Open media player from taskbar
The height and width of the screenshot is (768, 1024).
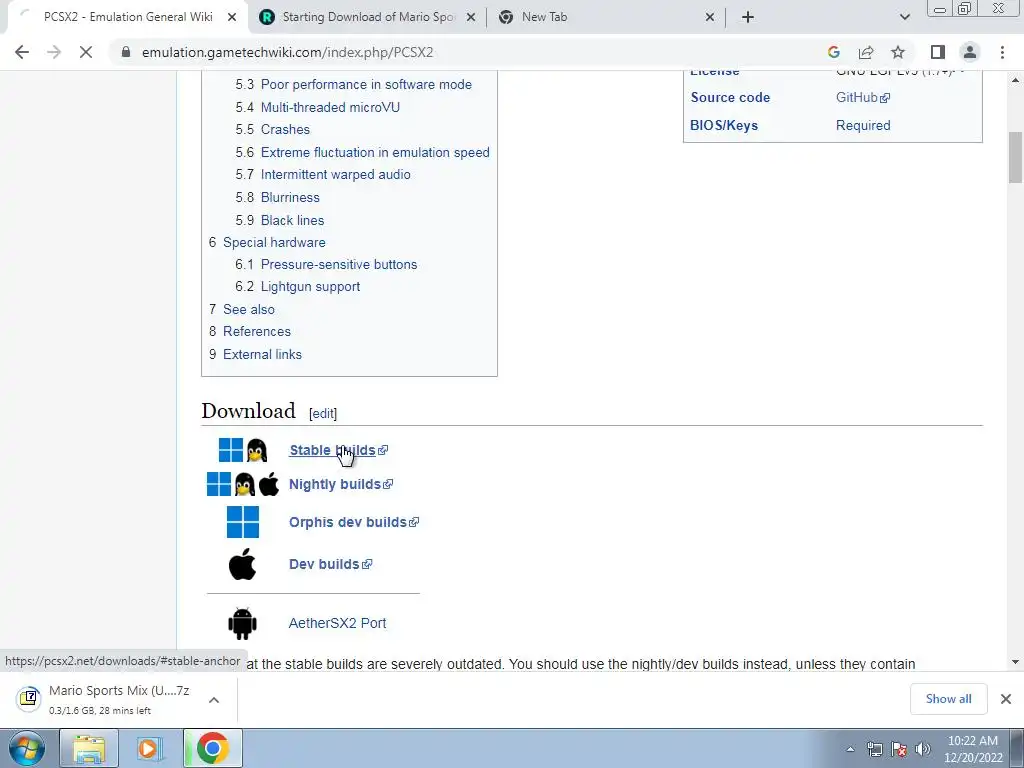[x=150, y=748]
